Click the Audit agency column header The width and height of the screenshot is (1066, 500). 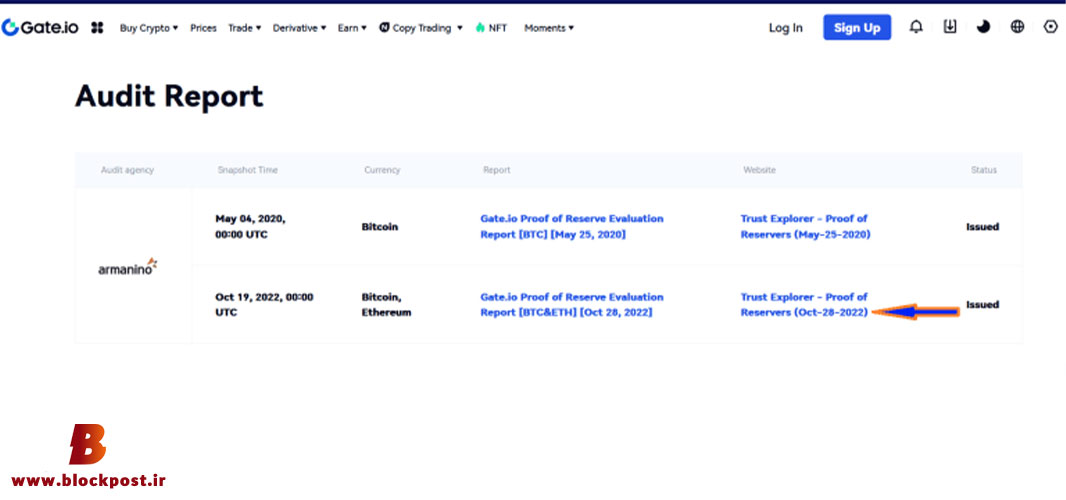tap(127, 170)
